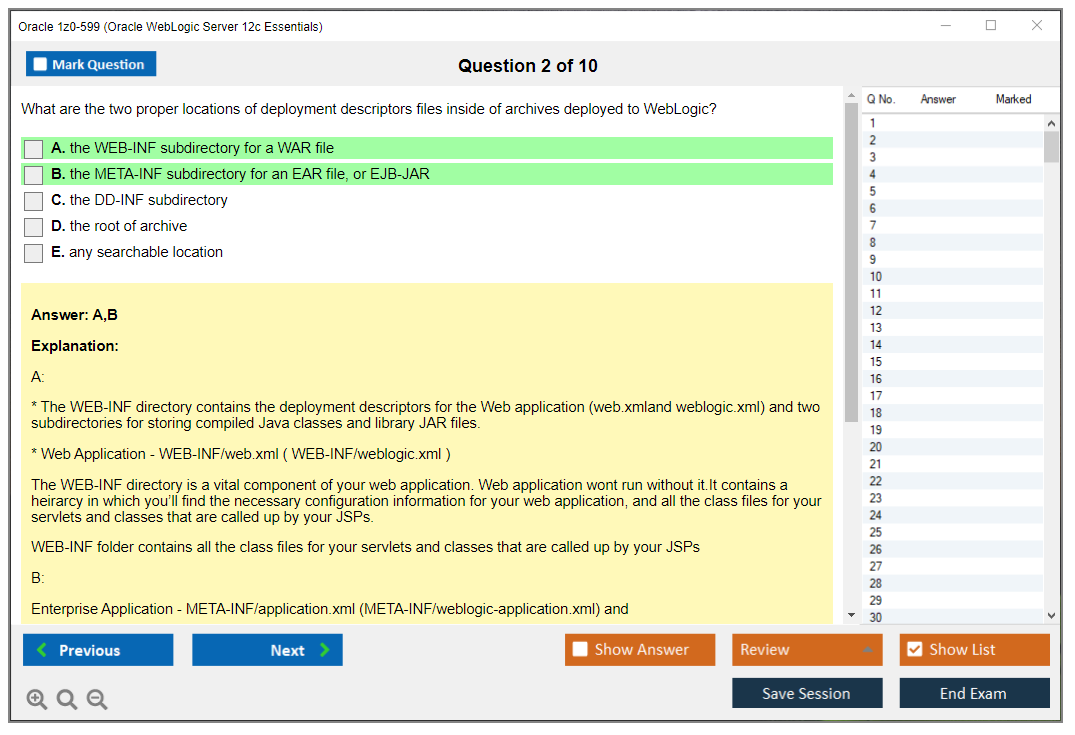Enable the Show Answer checkbox
Screen dimensions: 1075x735
pyautogui.click(x=579, y=649)
